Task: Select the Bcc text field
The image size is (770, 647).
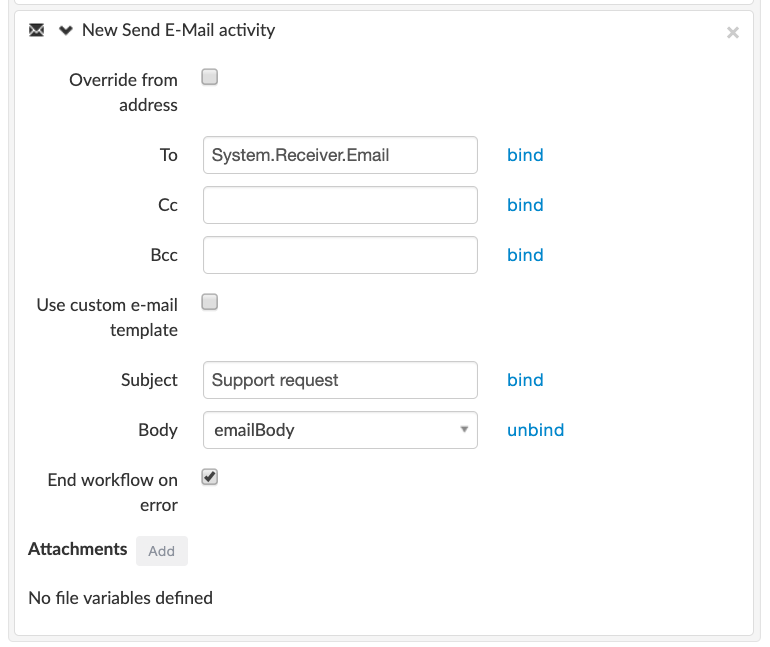Action: pos(340,255)
